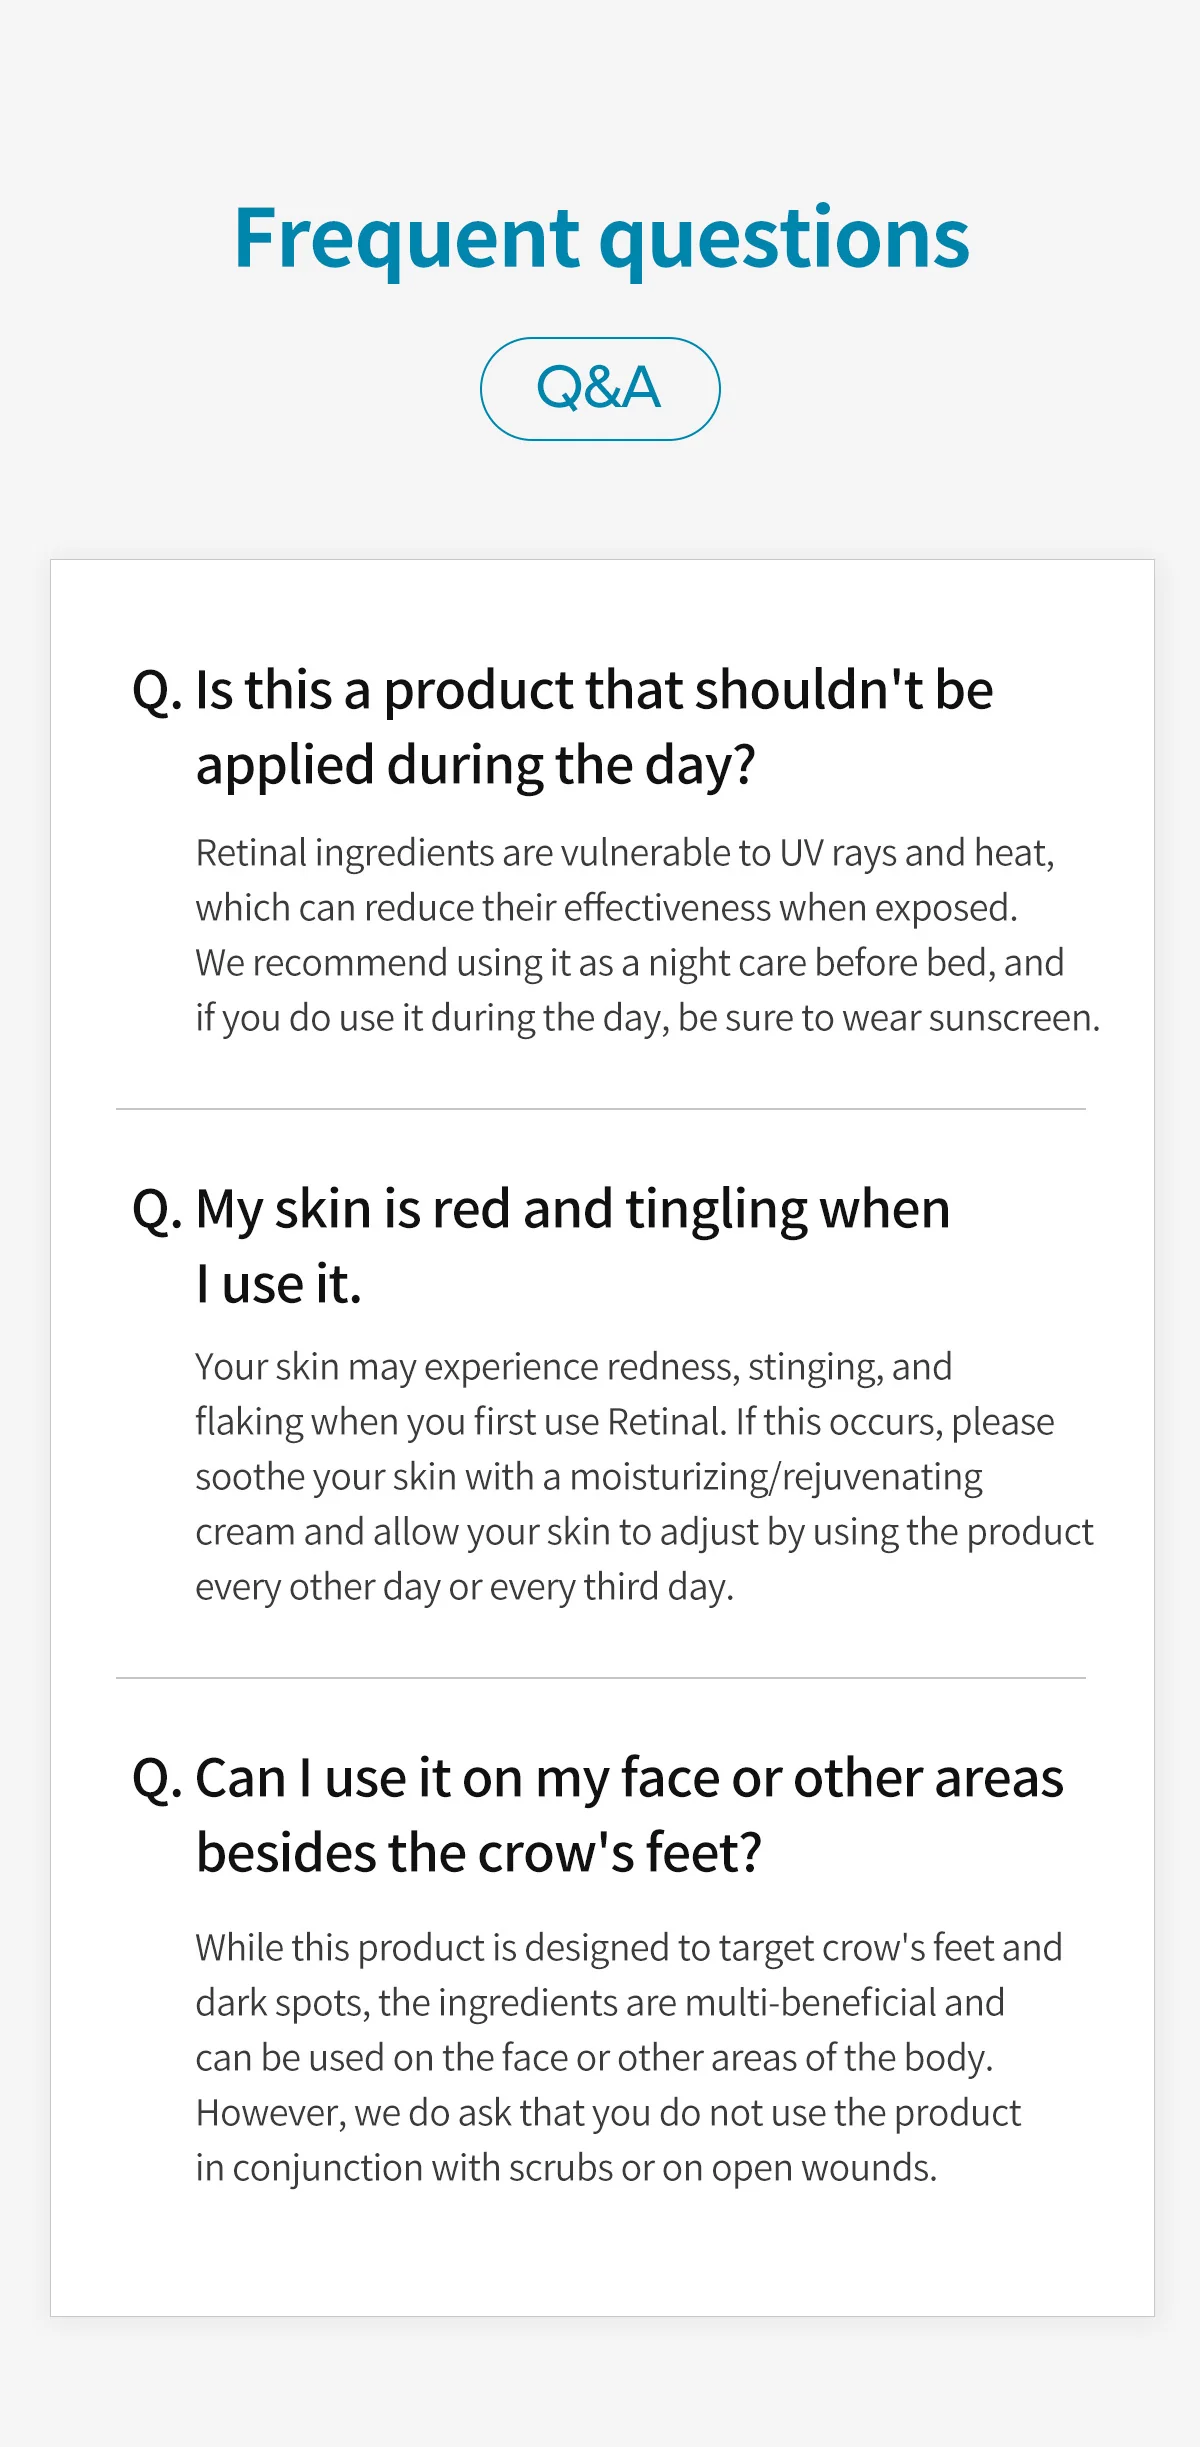
Task: Click the line "I use it." in second question
Action: point(278,1284)
